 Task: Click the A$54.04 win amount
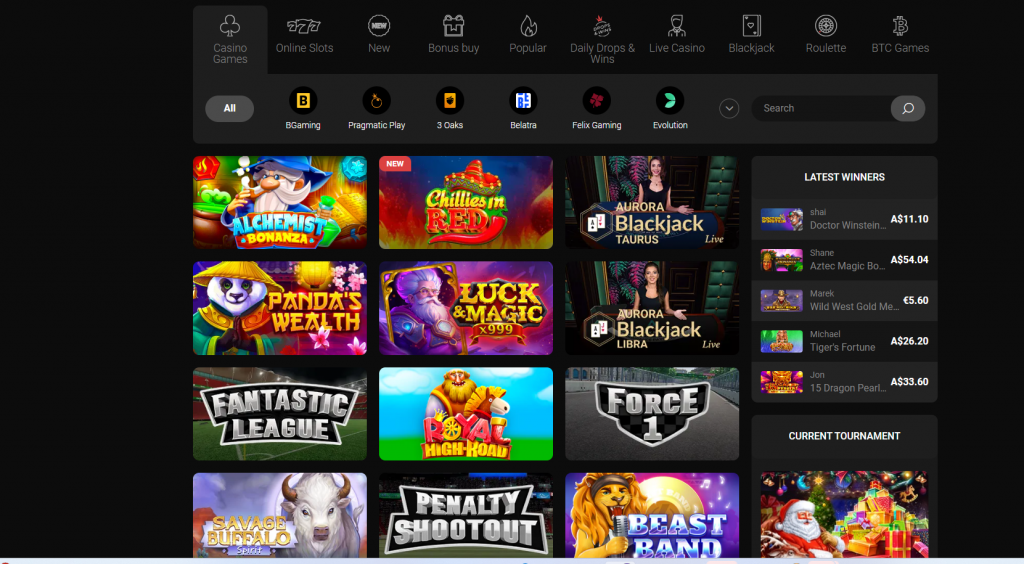(909, 260)
